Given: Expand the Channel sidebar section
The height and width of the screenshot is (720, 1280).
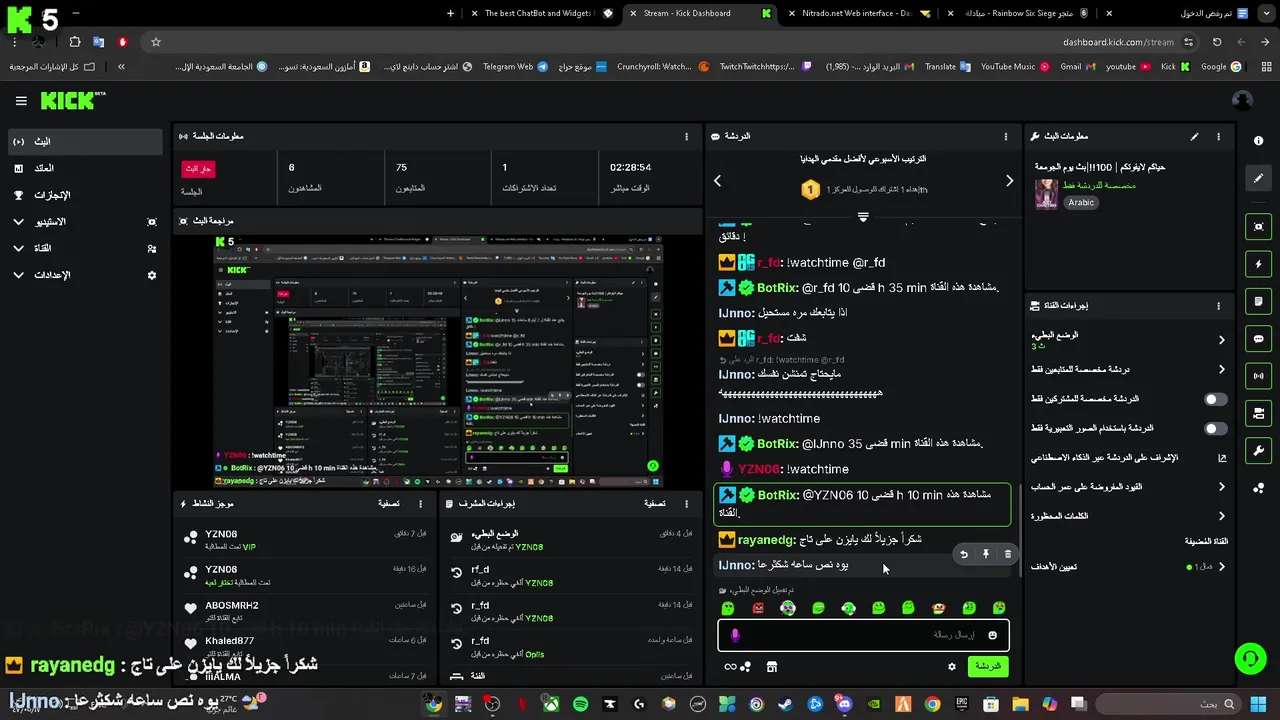Looking at the screenshot, I should tap(85, 248).
